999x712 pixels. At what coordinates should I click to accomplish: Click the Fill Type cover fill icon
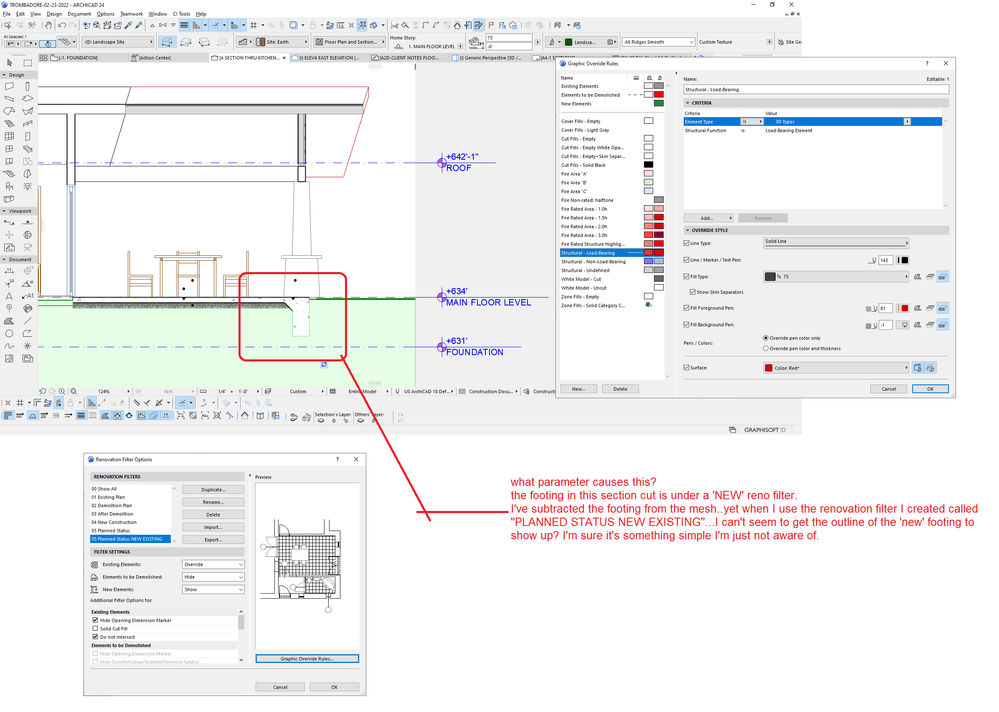930,277
